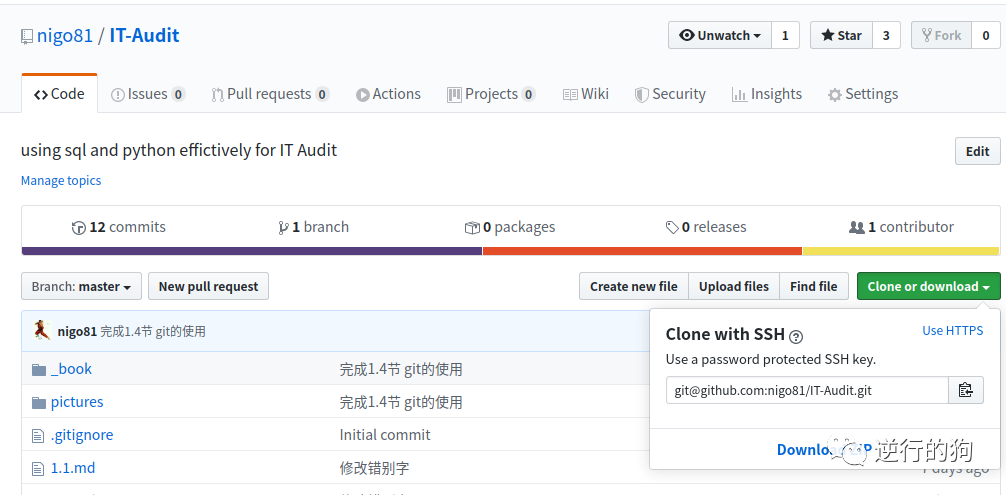
Task: Open the Settings tab
Action: click(863, 94)
